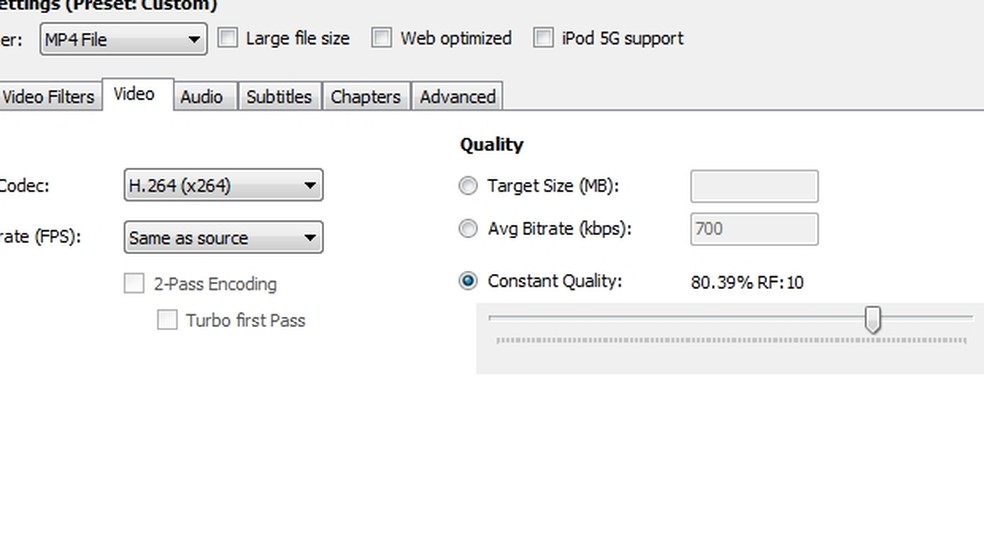Open the Advanced tab
Viewport: 984px width, 536px height.
pos(457,97)
